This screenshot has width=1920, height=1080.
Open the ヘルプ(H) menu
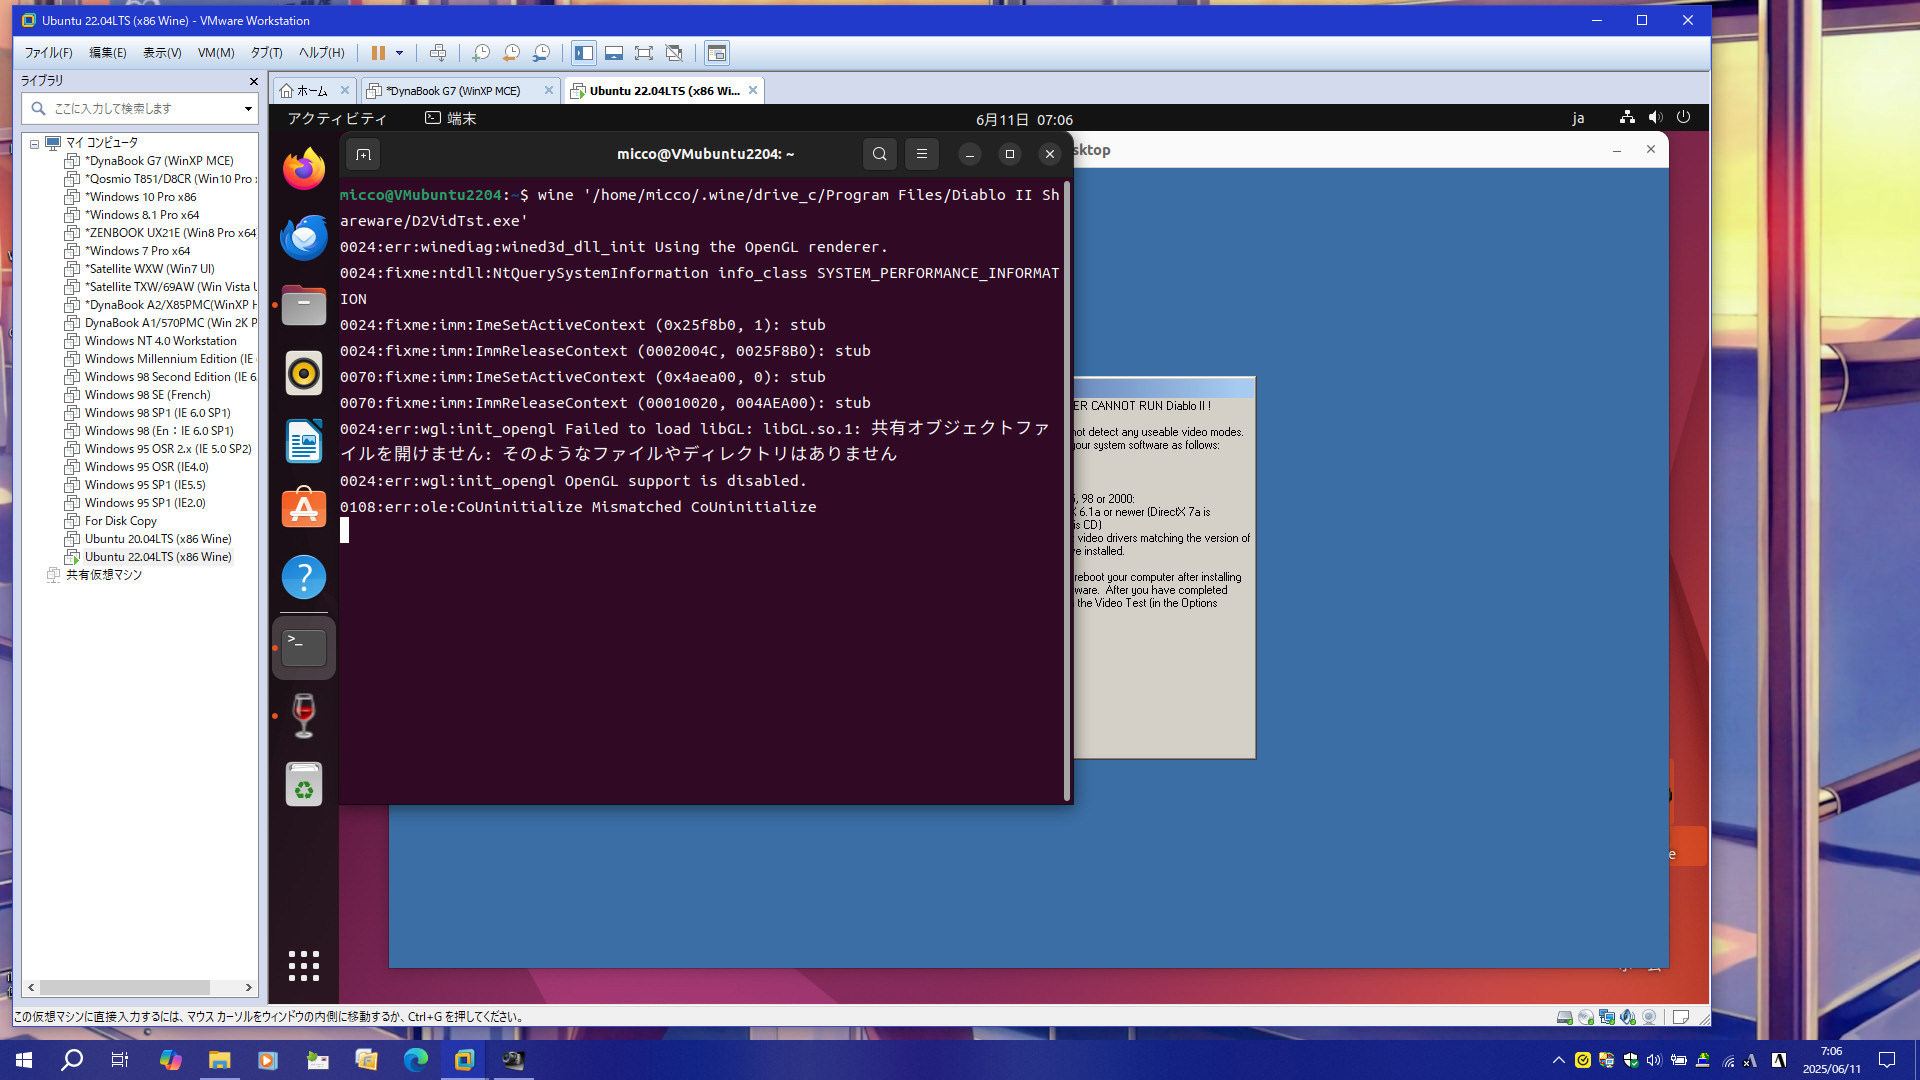click(x=321, y=53)
